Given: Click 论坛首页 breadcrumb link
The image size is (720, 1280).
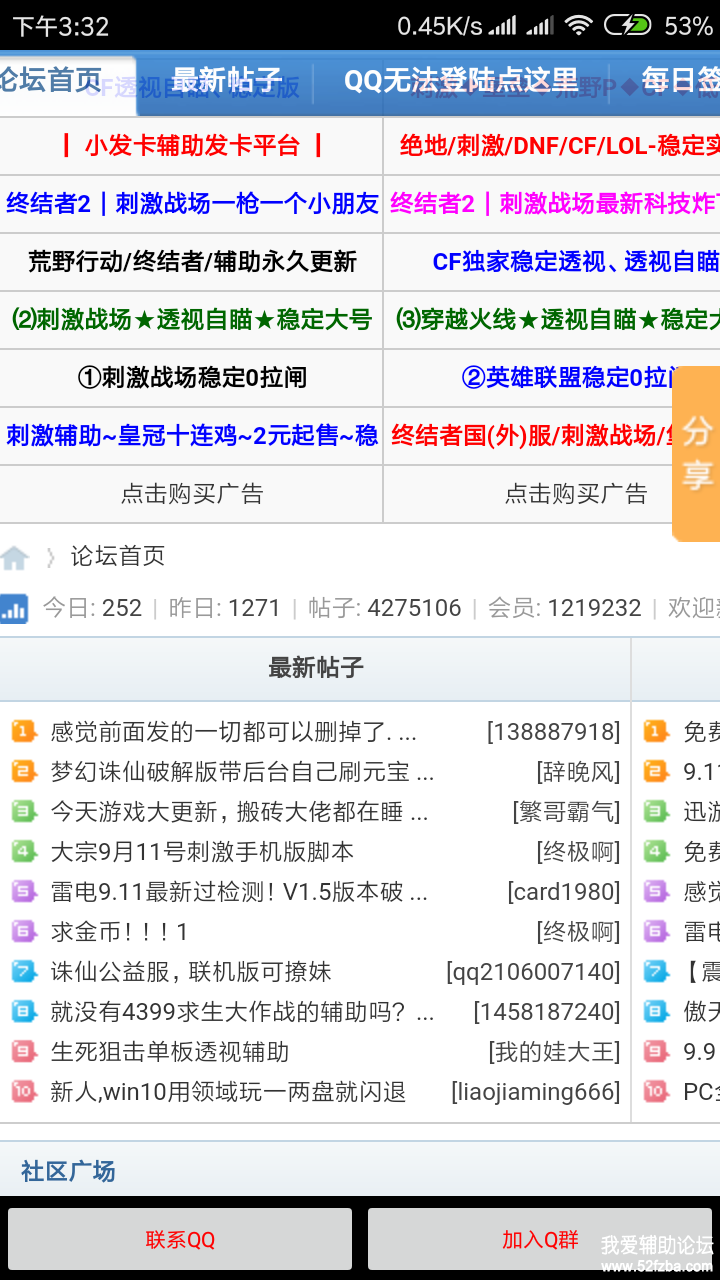Looking at the screenshot, I should [x=118, y=557].
